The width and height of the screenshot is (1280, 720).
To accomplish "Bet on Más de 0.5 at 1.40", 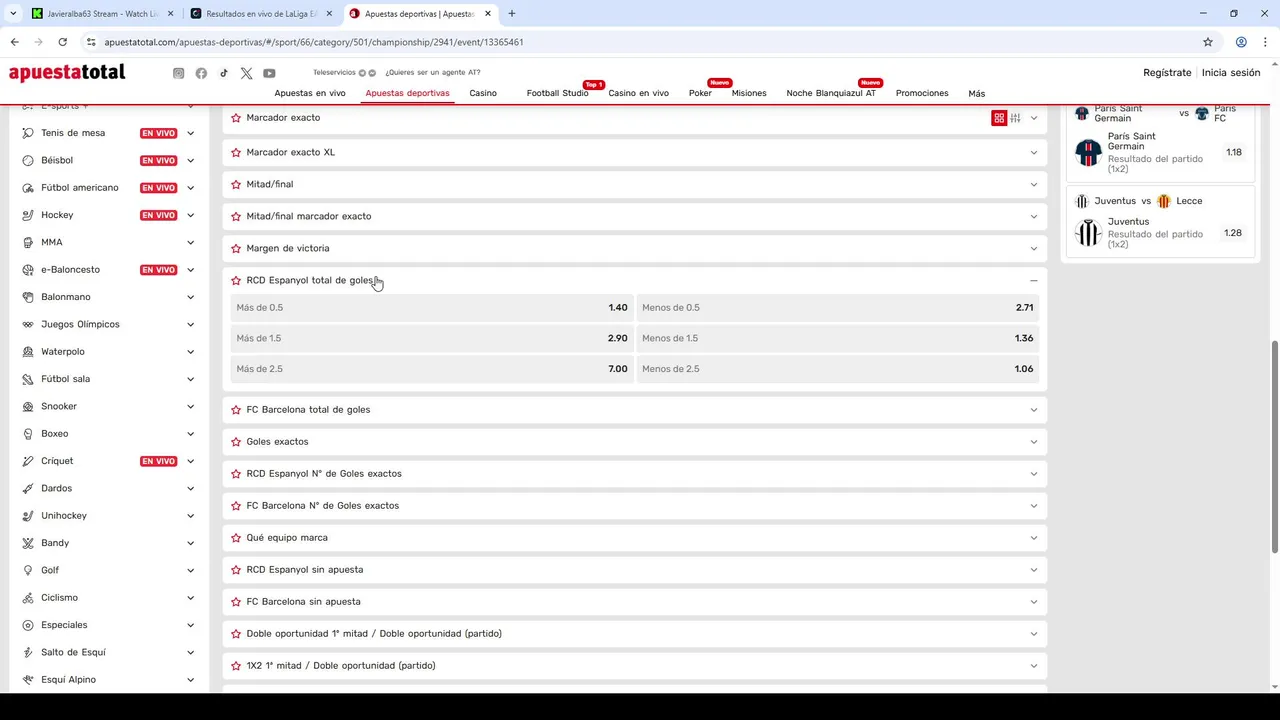I will pos(432,307).
